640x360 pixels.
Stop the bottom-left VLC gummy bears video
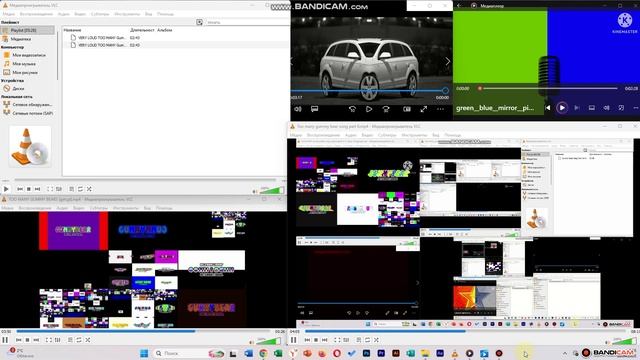tap(27, 340)
